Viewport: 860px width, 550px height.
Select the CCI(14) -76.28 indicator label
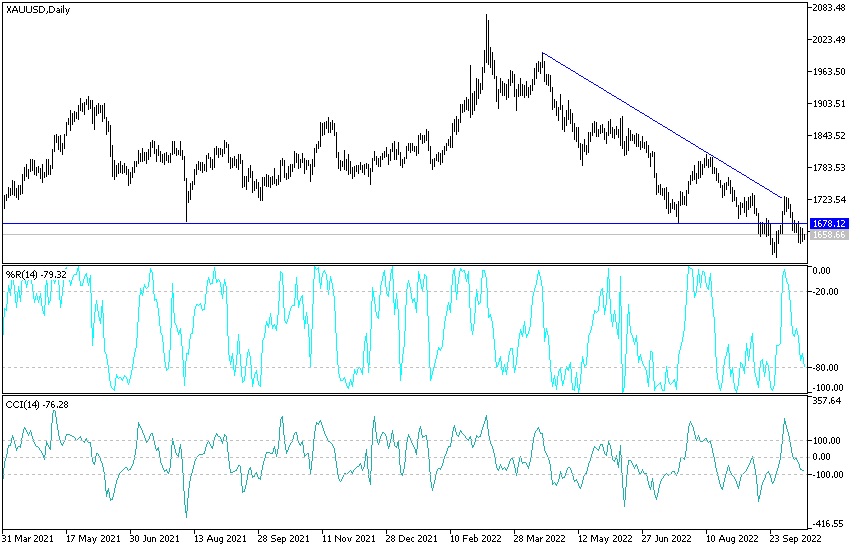pyautogui.click(x=37, y=405)
